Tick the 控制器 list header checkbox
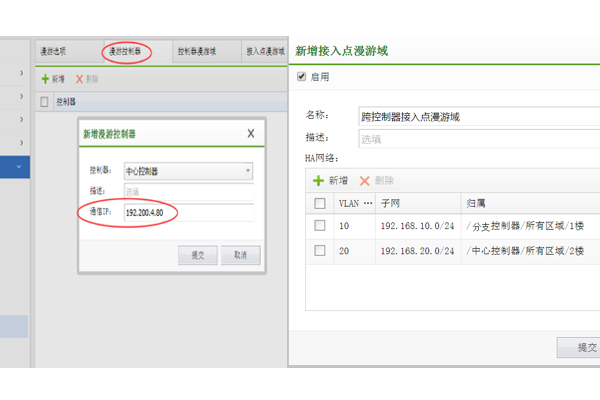The height and width of the screenshot is (400, 600). click(x=45, y=101)
